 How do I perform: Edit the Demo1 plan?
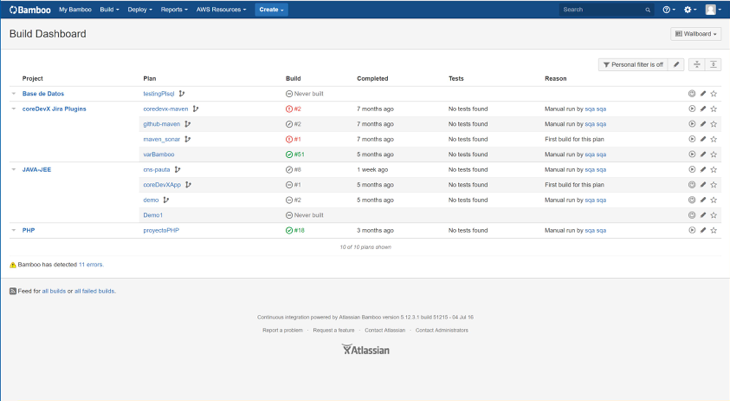coord(703,215)
